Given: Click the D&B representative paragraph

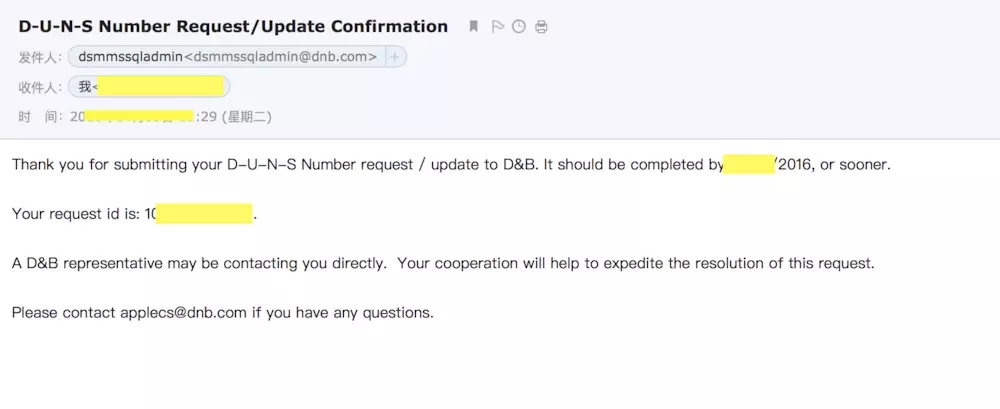Looking at the screenshot, I should tap(440, 264).
